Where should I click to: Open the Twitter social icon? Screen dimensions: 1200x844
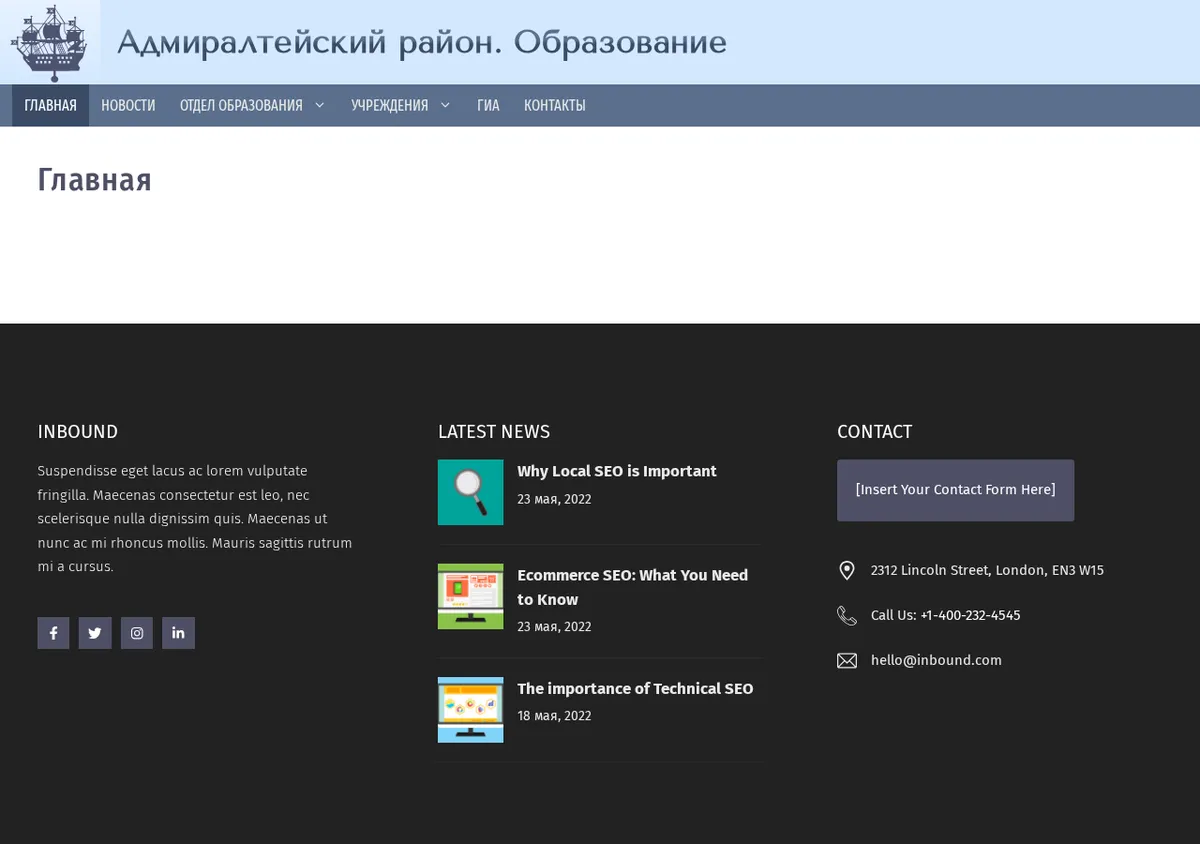tap(95, 633)
